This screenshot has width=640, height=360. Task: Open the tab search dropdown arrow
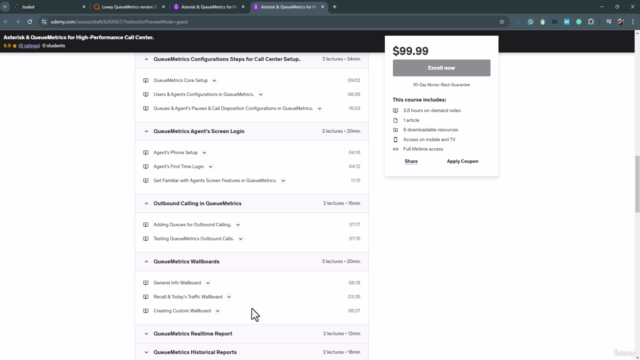[5, 7]
